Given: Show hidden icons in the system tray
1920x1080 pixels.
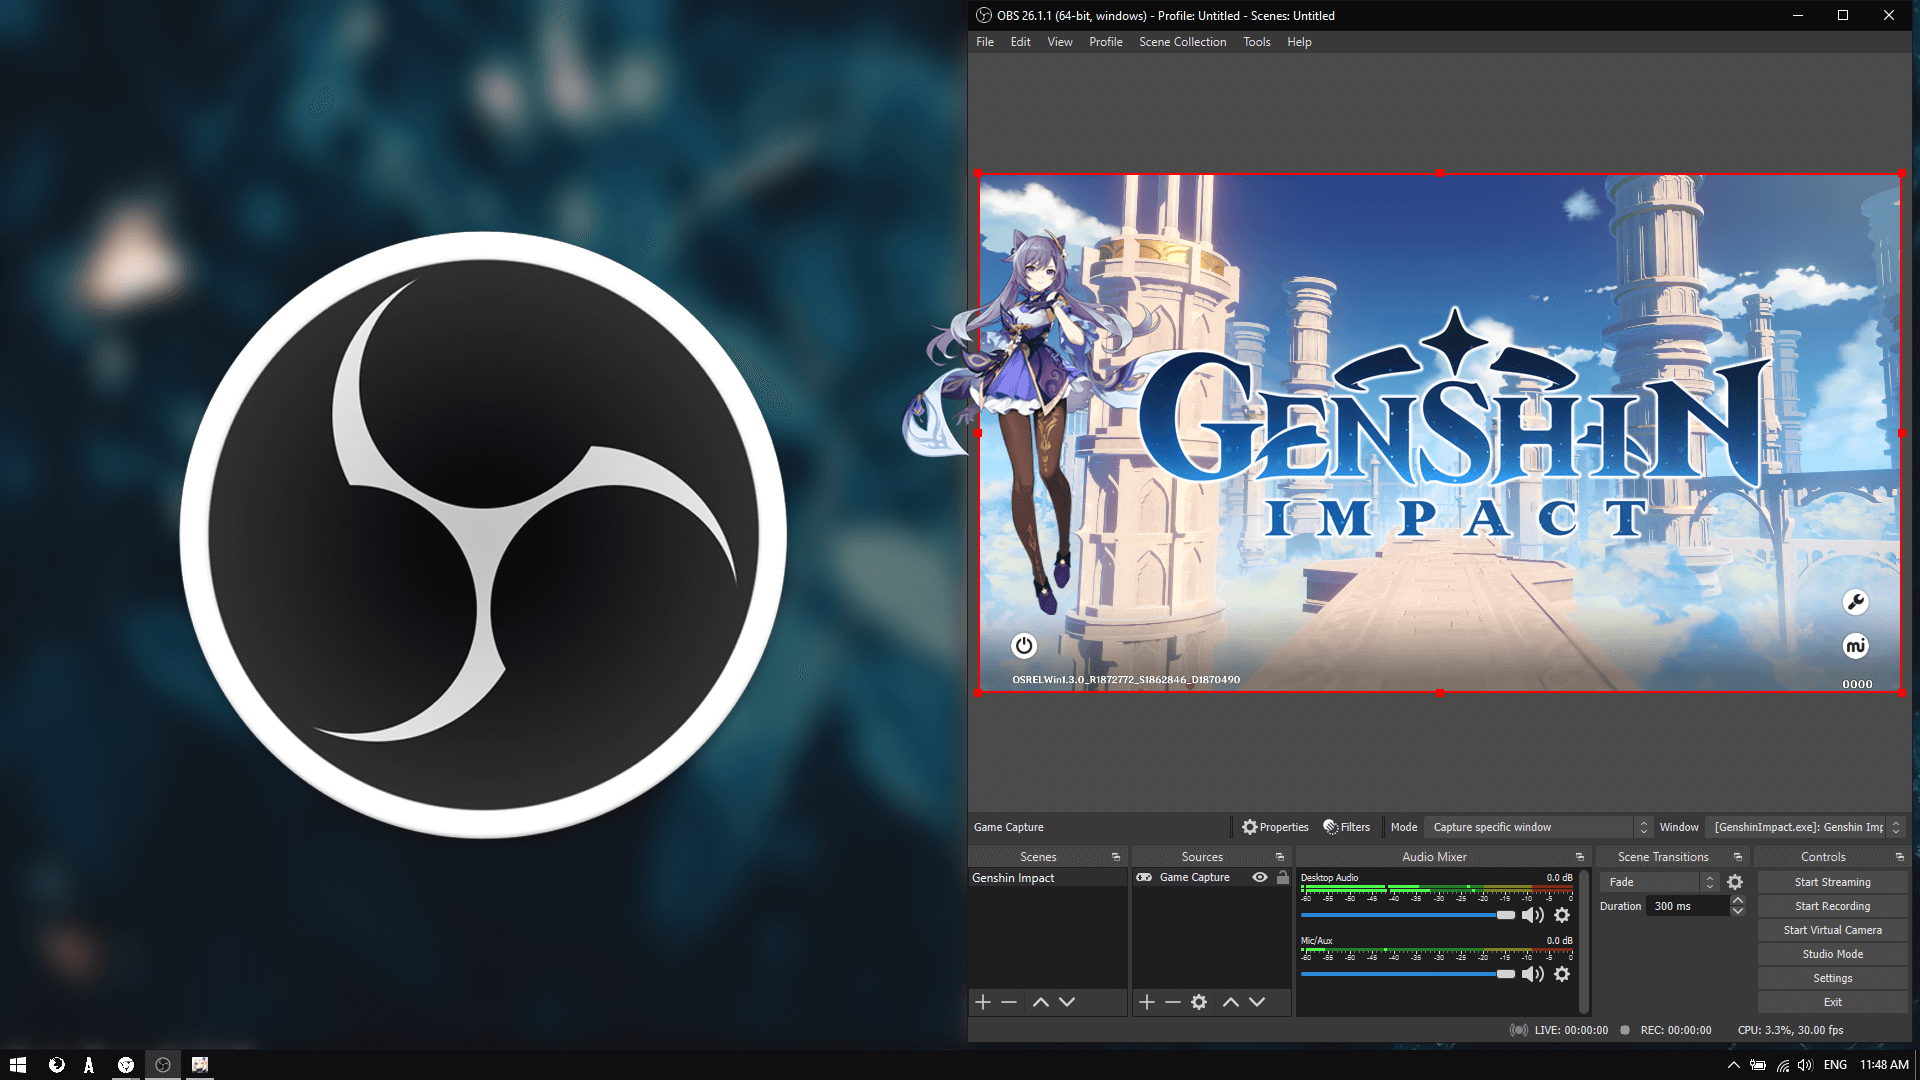Looking at the screenshot, I should pos(1734,1065).
